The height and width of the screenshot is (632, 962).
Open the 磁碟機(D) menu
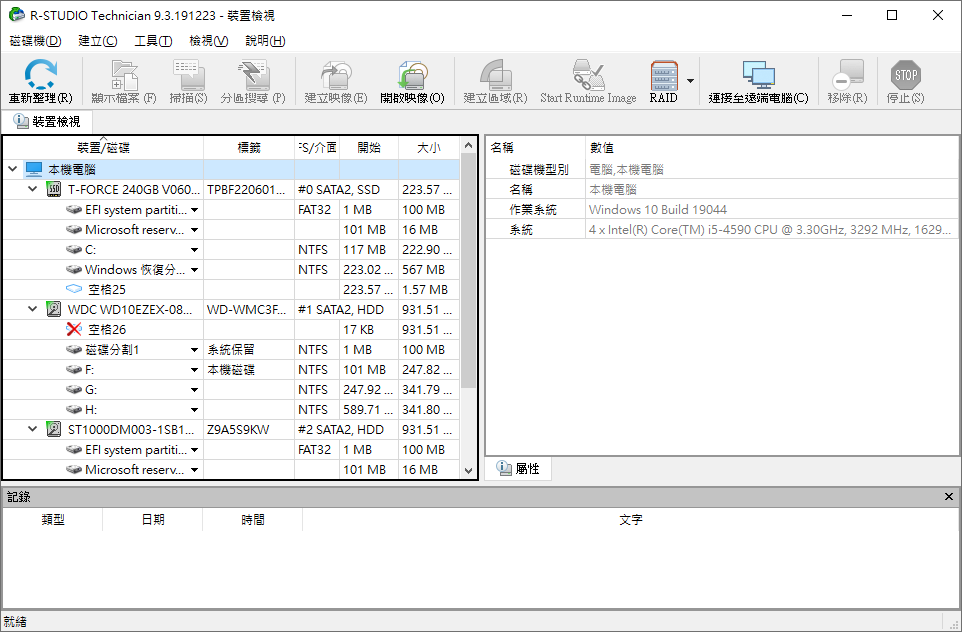(36, 40)
